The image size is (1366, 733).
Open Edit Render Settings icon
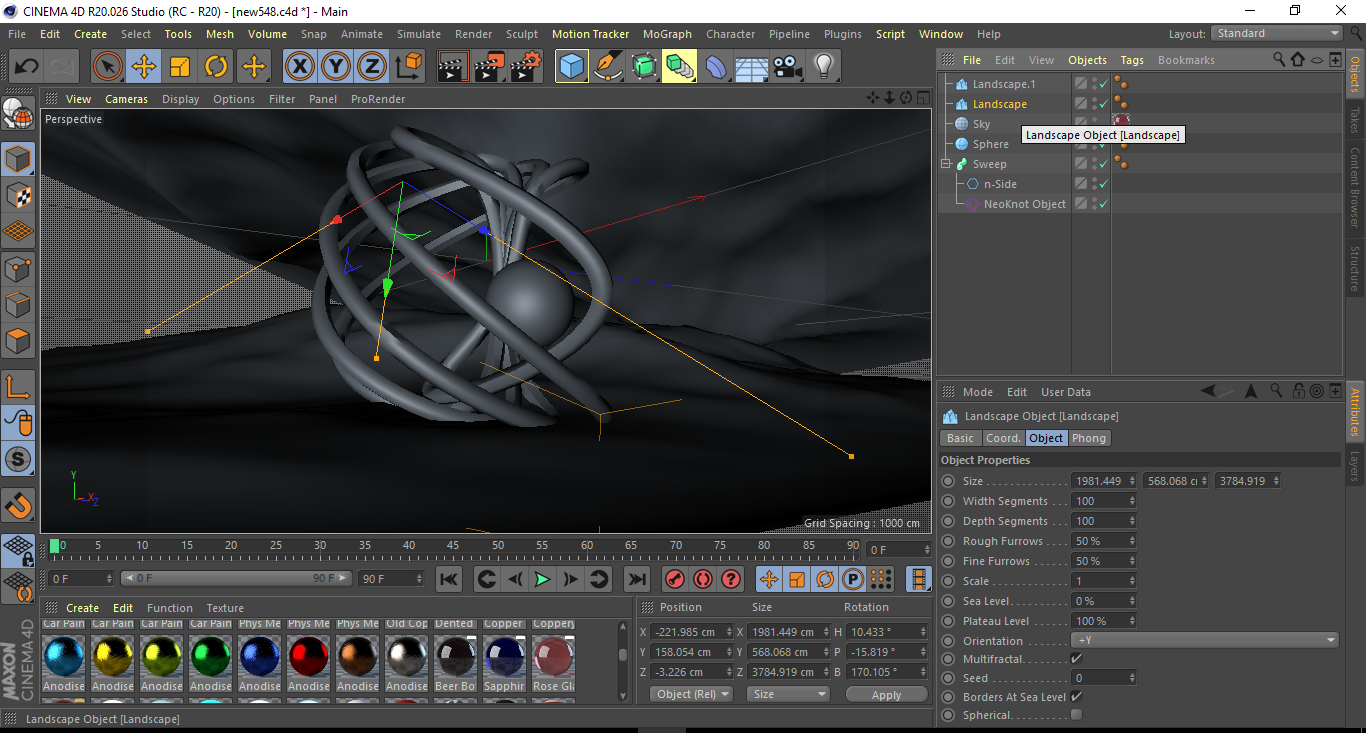[x=526, y=67]
